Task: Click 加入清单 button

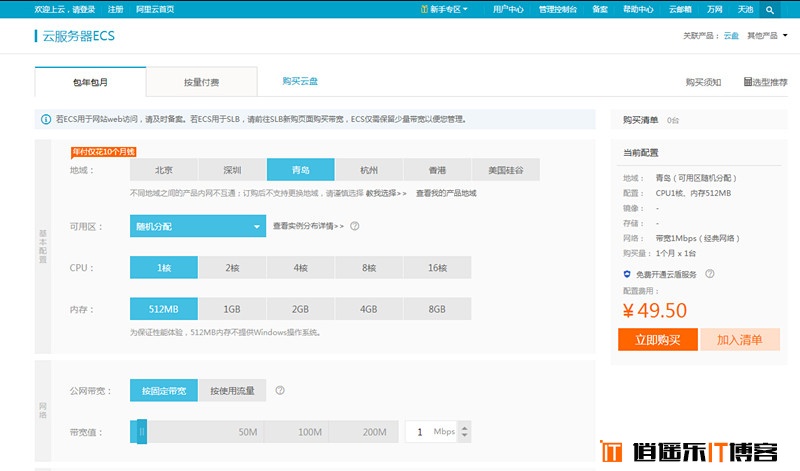Action: pos(740,340)
